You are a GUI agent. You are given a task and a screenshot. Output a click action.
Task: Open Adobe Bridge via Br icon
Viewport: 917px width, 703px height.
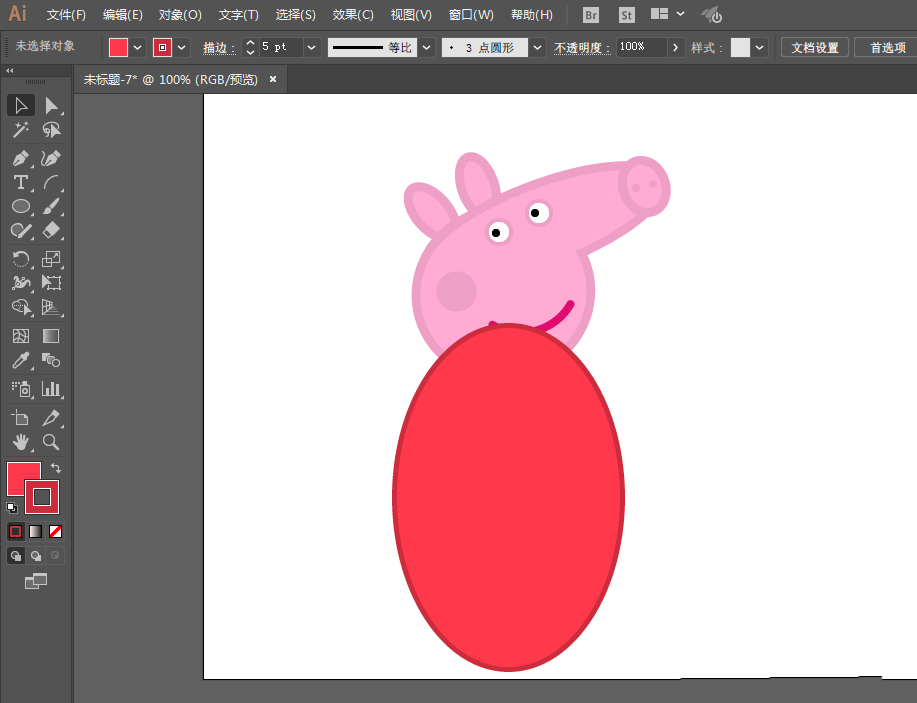point(591,15)
